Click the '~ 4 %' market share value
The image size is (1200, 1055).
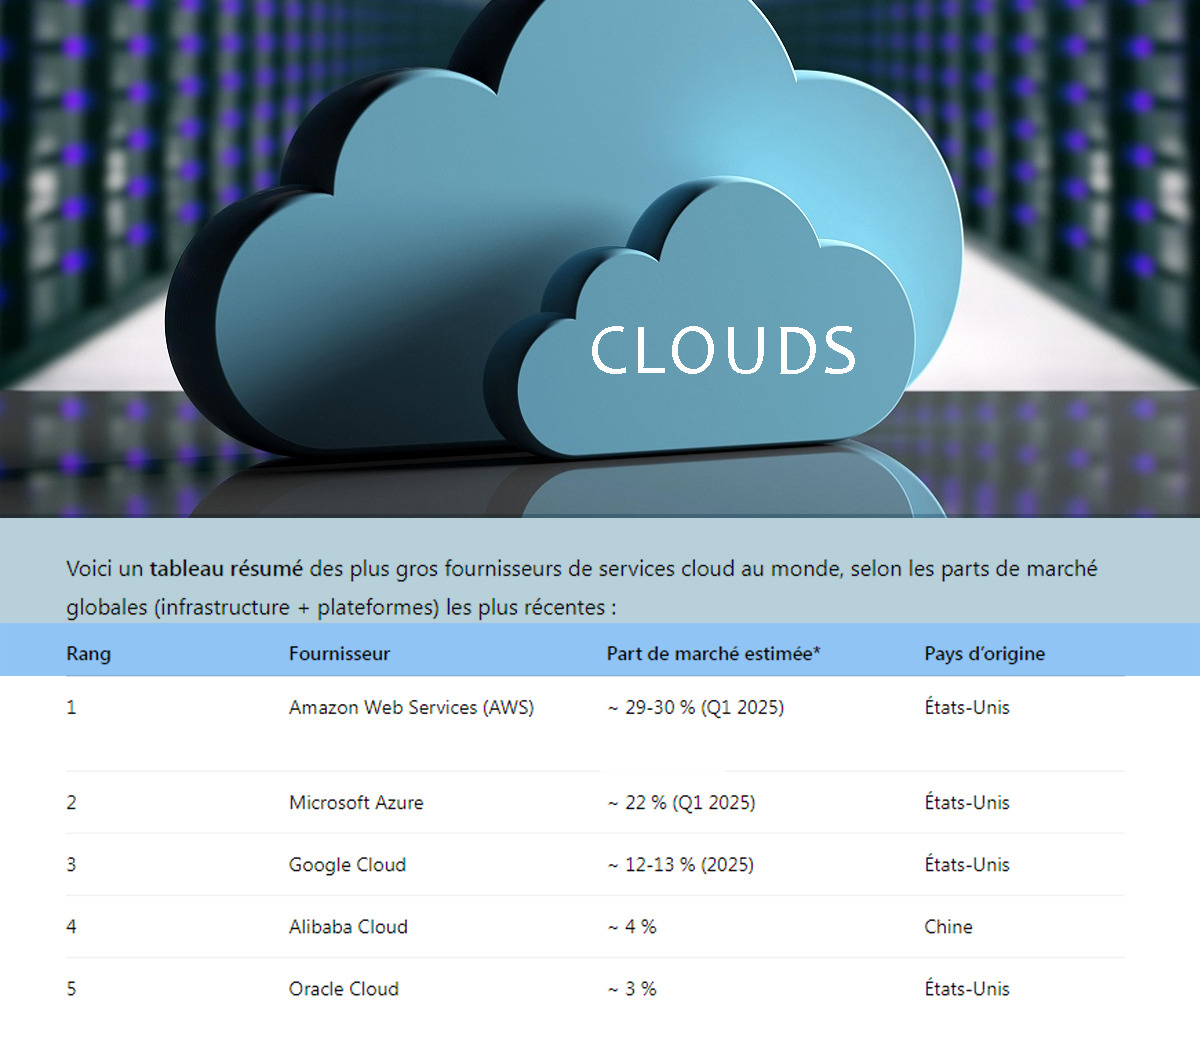[632, 927]
